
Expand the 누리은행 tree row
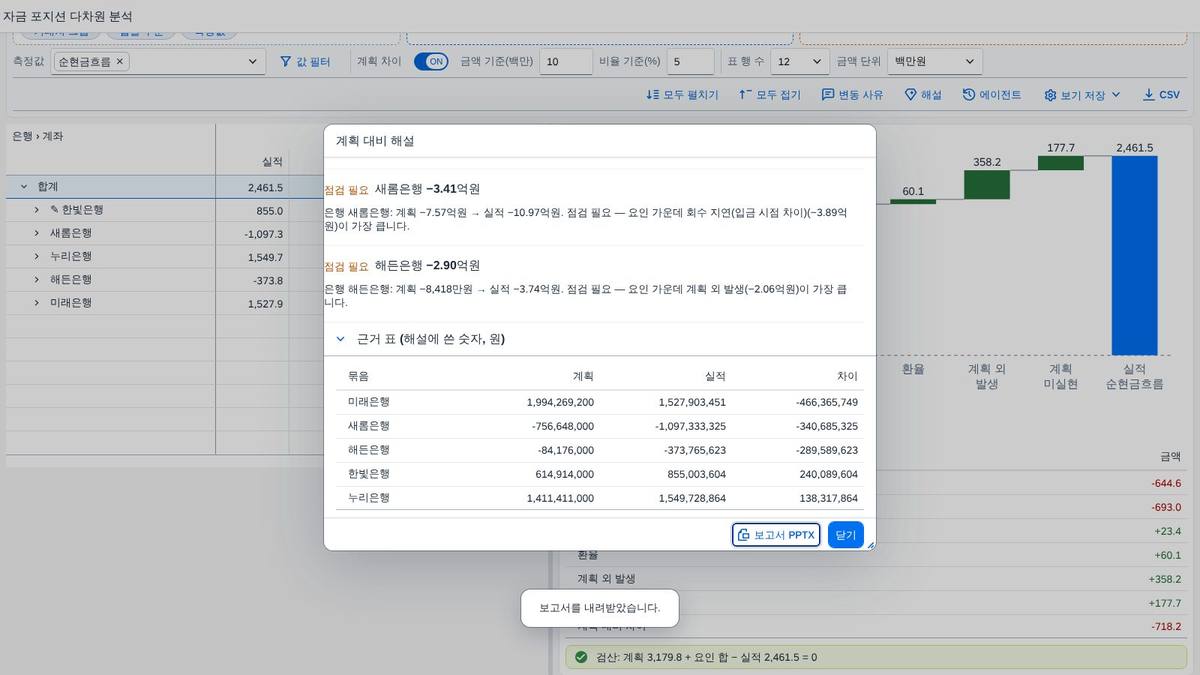[37, 257]
